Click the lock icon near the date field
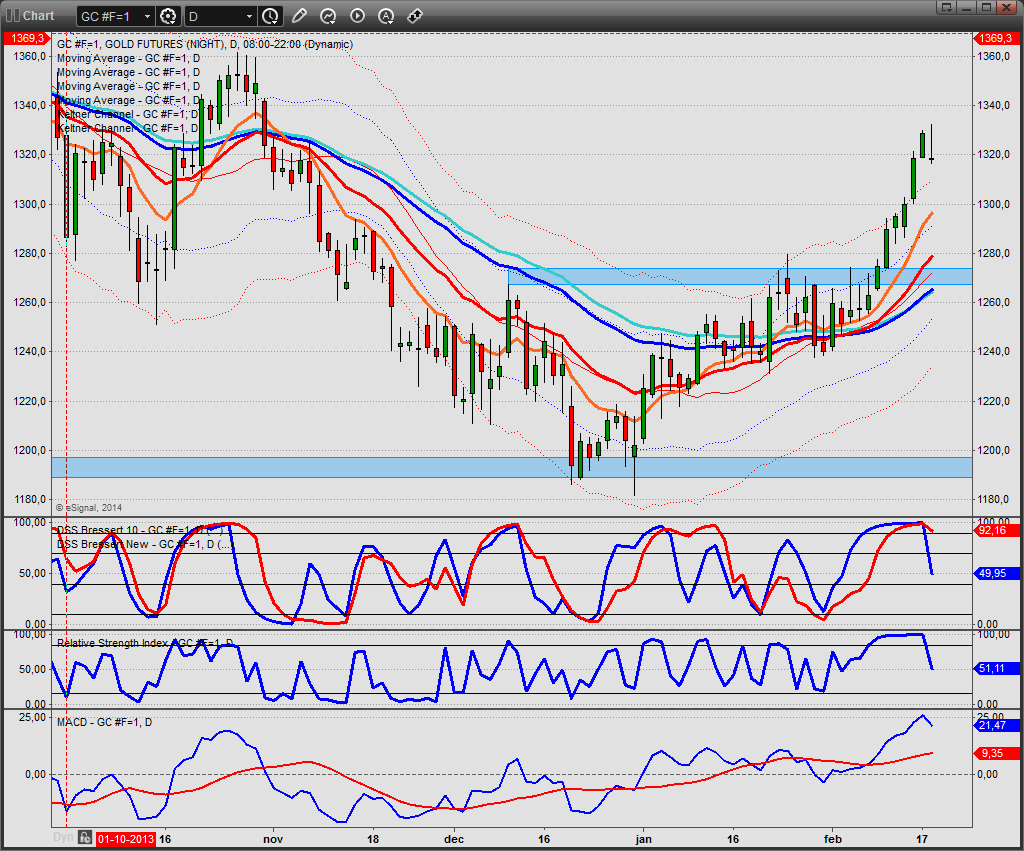Screen dimensions: 1024x851 [84, 837]
